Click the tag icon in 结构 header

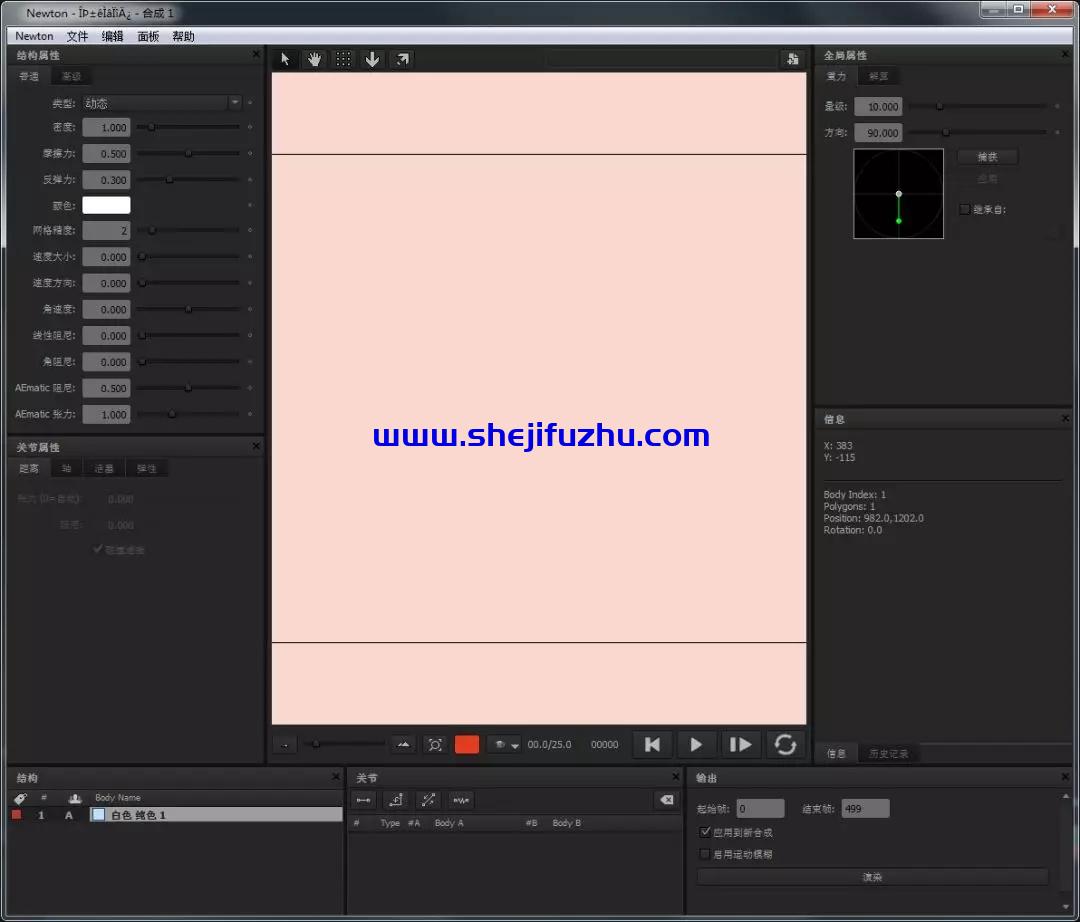(x=20, y=798)
